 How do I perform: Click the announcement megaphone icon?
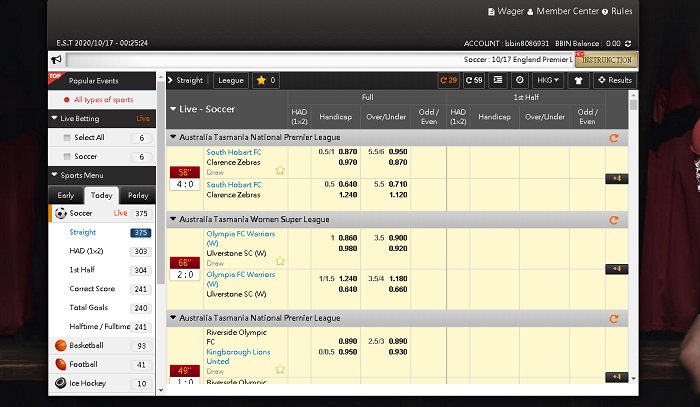[57, 60]
